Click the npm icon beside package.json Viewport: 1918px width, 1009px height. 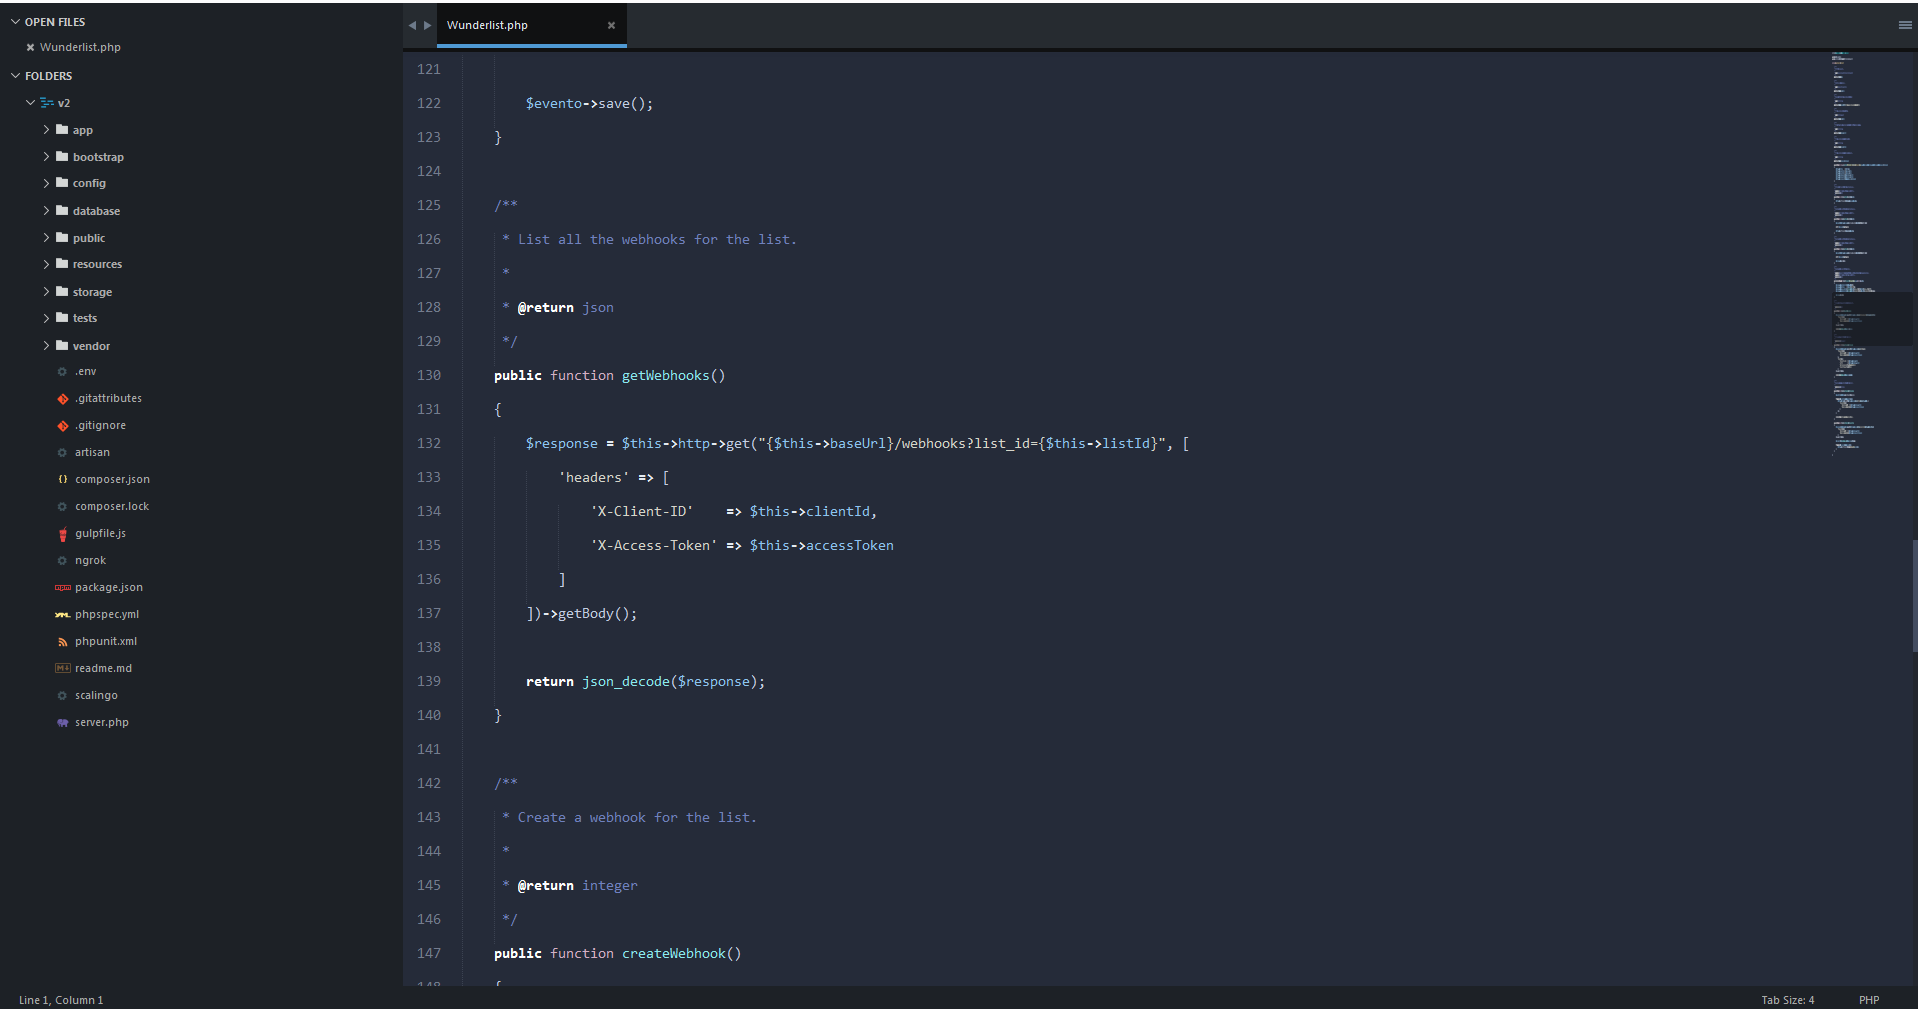coord(62,587)
